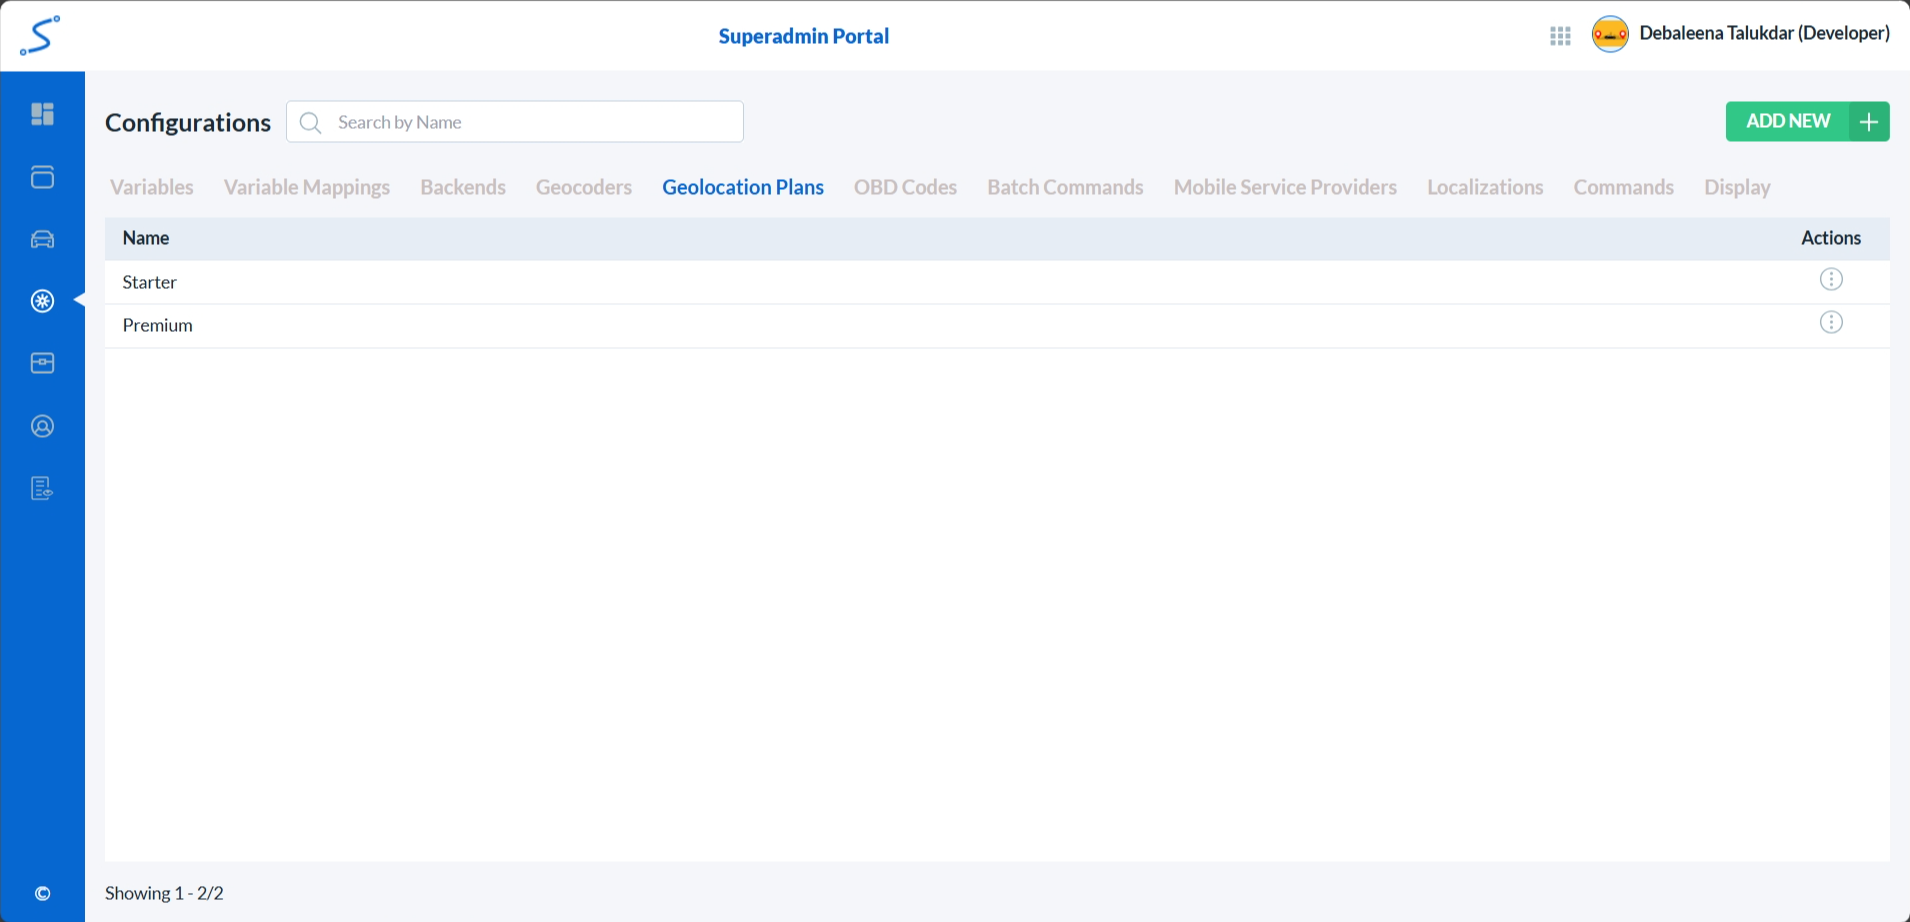Open the dashboard icon in sidebar
Viewport: 1910px width, 922px height.
click(42, 114)
